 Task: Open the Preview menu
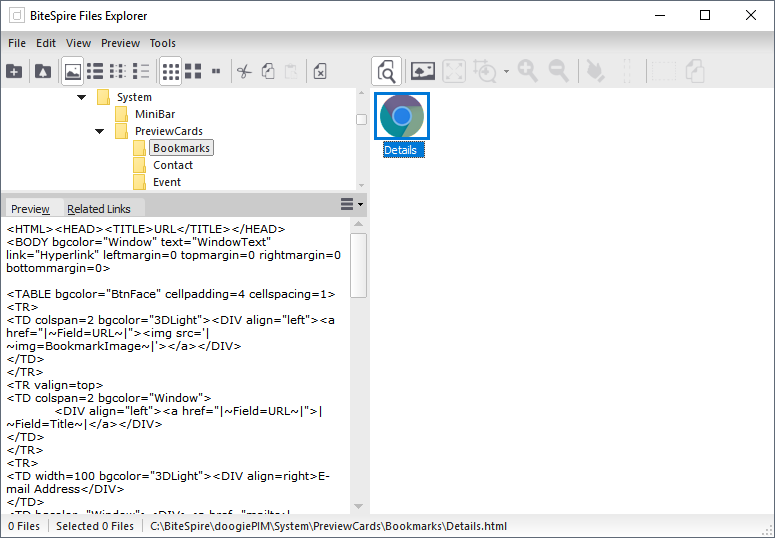tap(121, 44)
